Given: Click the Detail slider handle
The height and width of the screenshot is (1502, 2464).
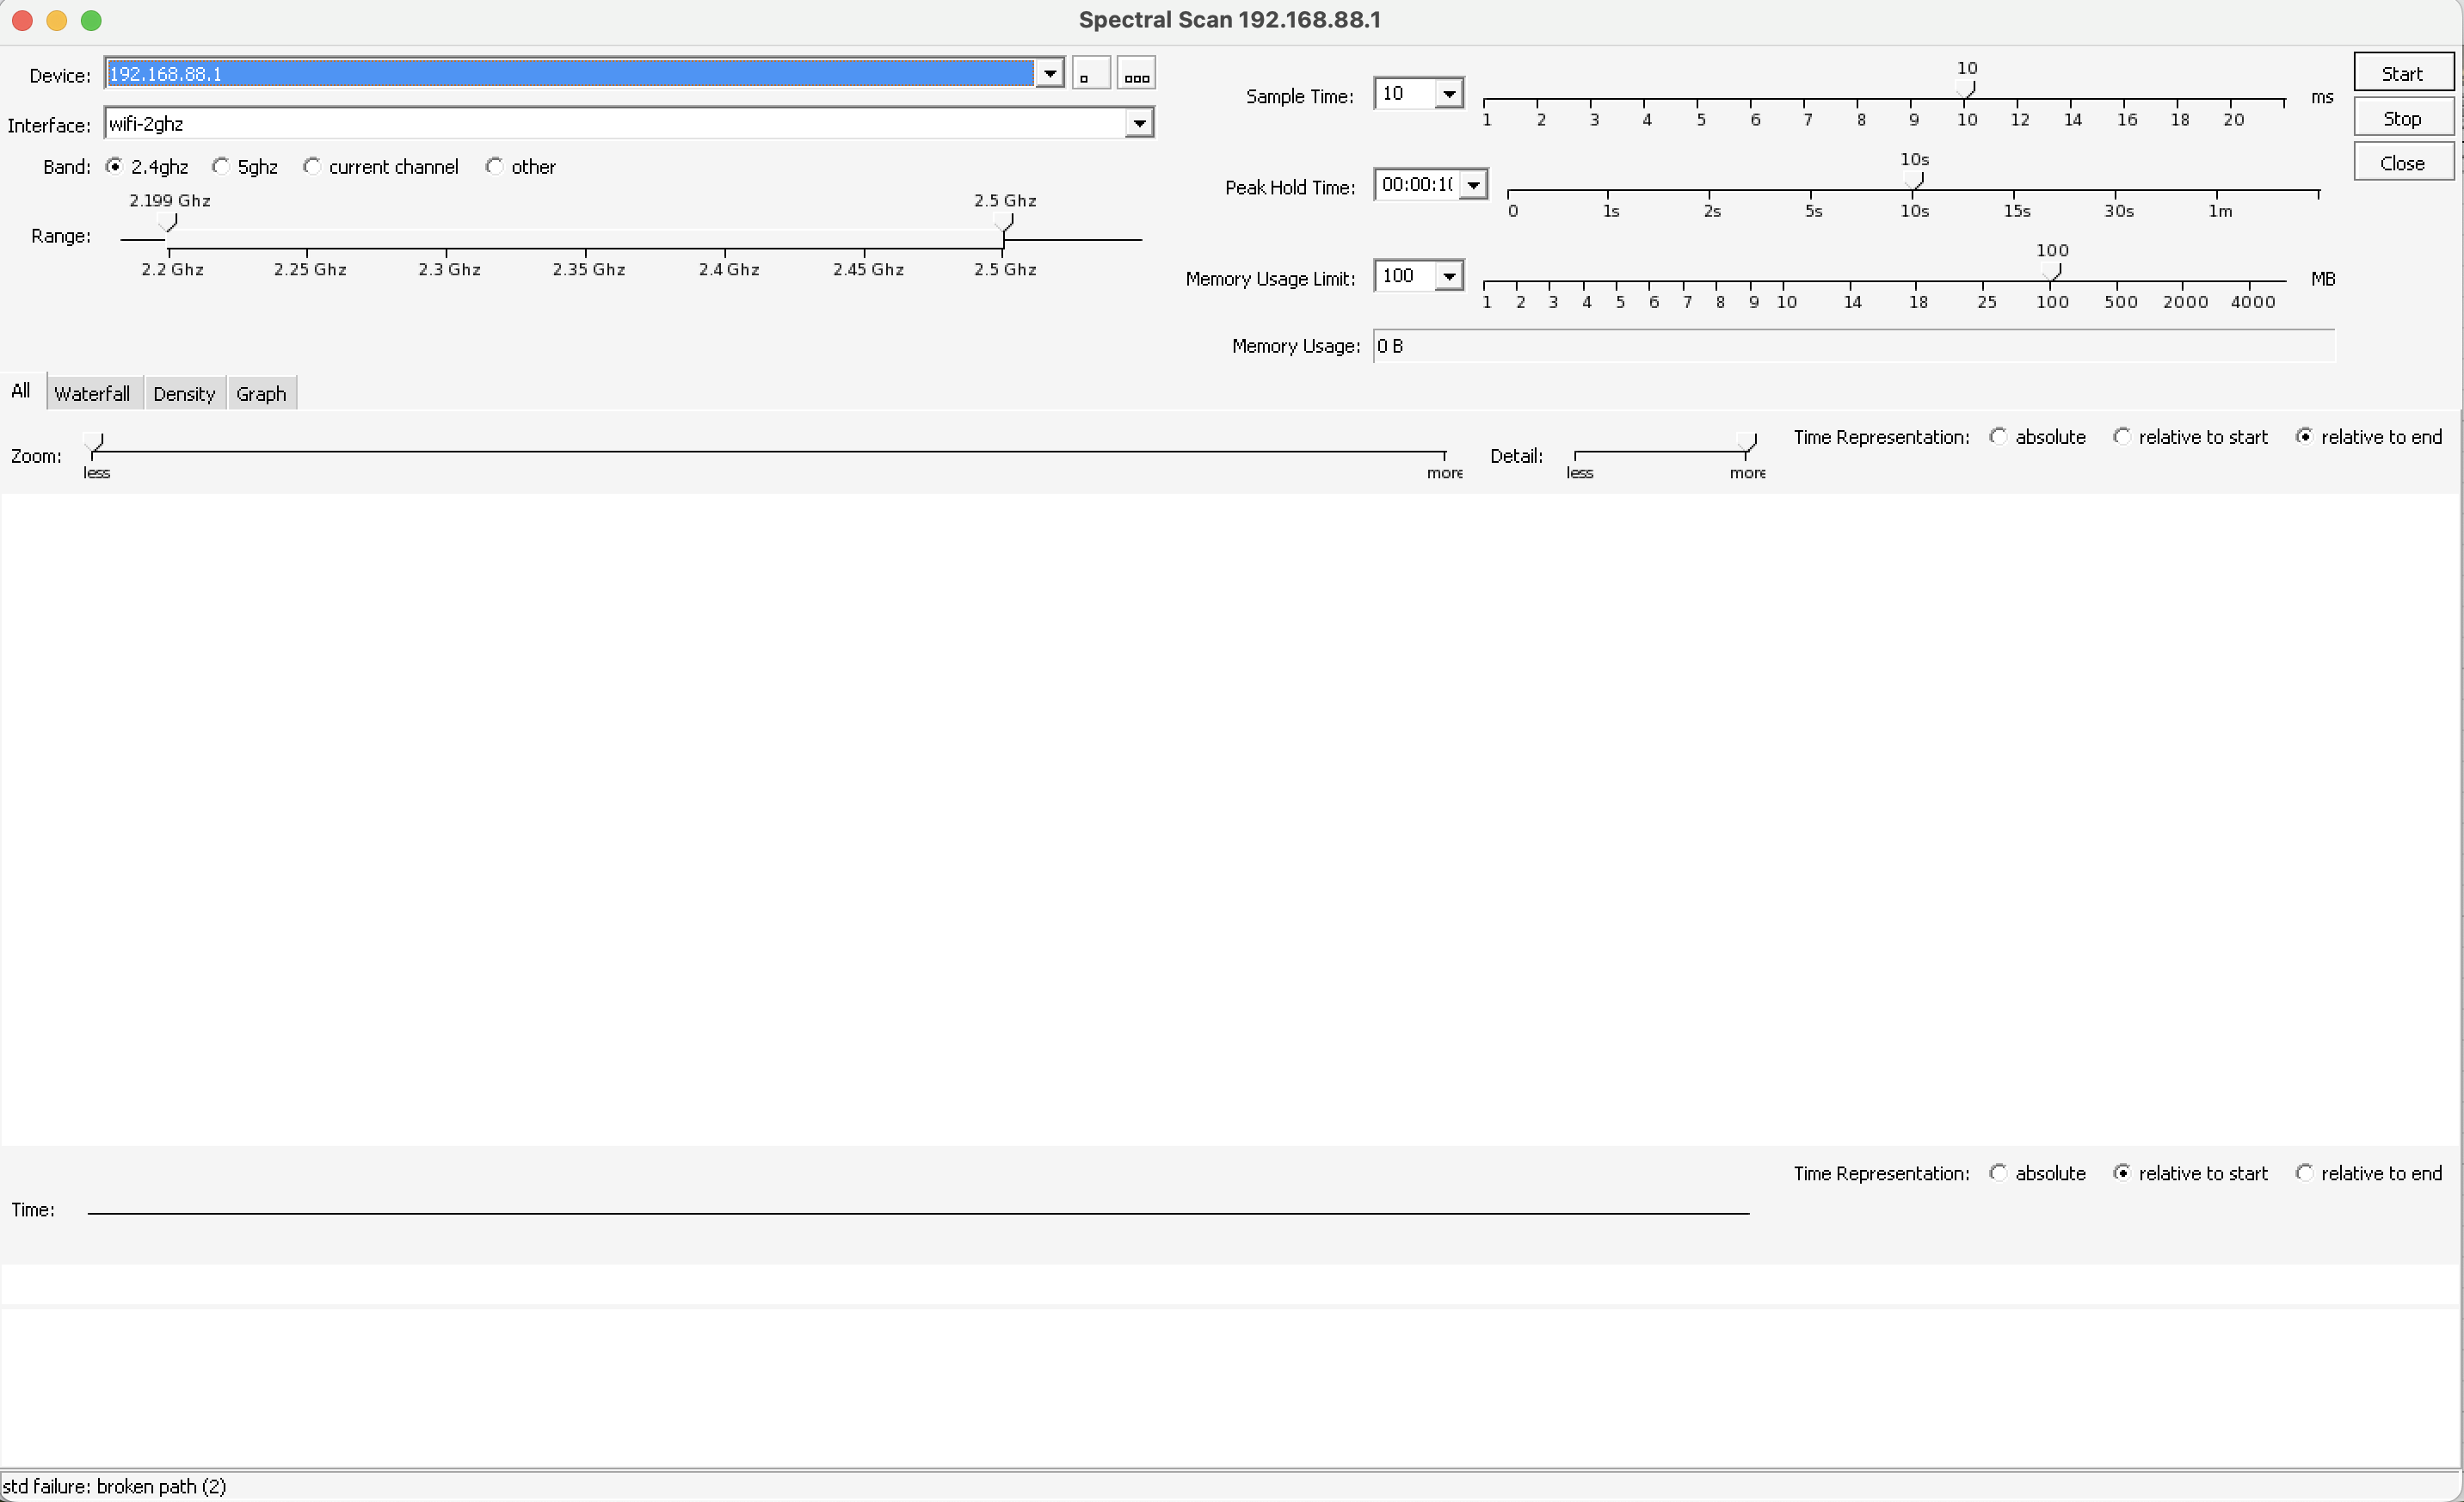Looking at the screenshot, I should coord(1747,442).
